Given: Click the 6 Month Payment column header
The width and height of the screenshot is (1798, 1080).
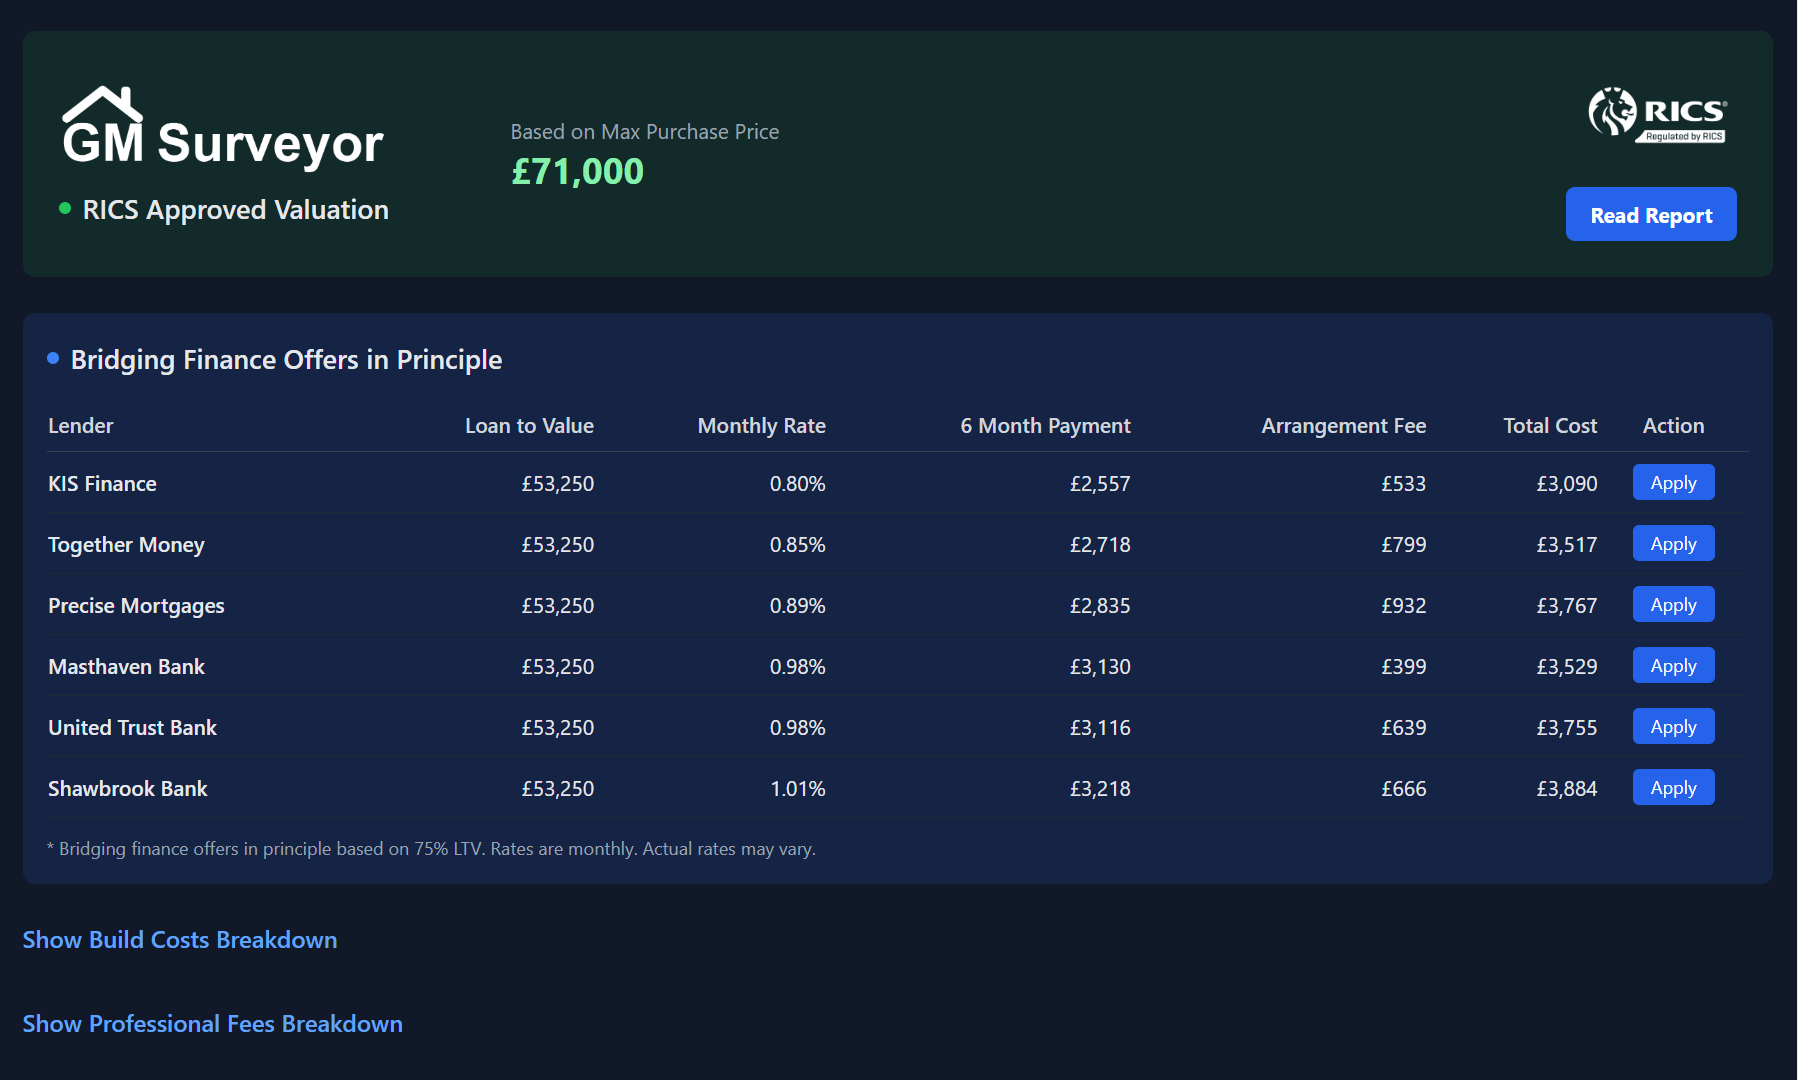Looking at the screenshot, I should coord(1045,426).
